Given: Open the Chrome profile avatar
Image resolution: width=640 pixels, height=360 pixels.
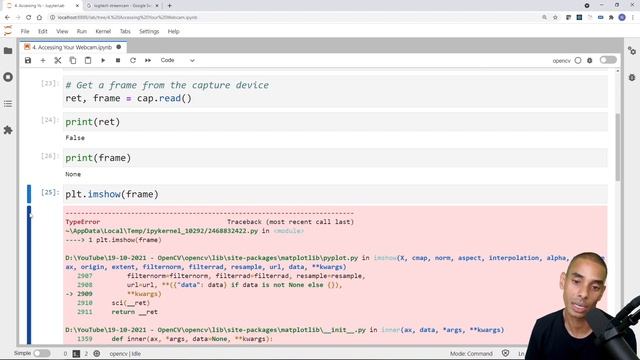Looking at the screenshot, I should tap(622, 18).
